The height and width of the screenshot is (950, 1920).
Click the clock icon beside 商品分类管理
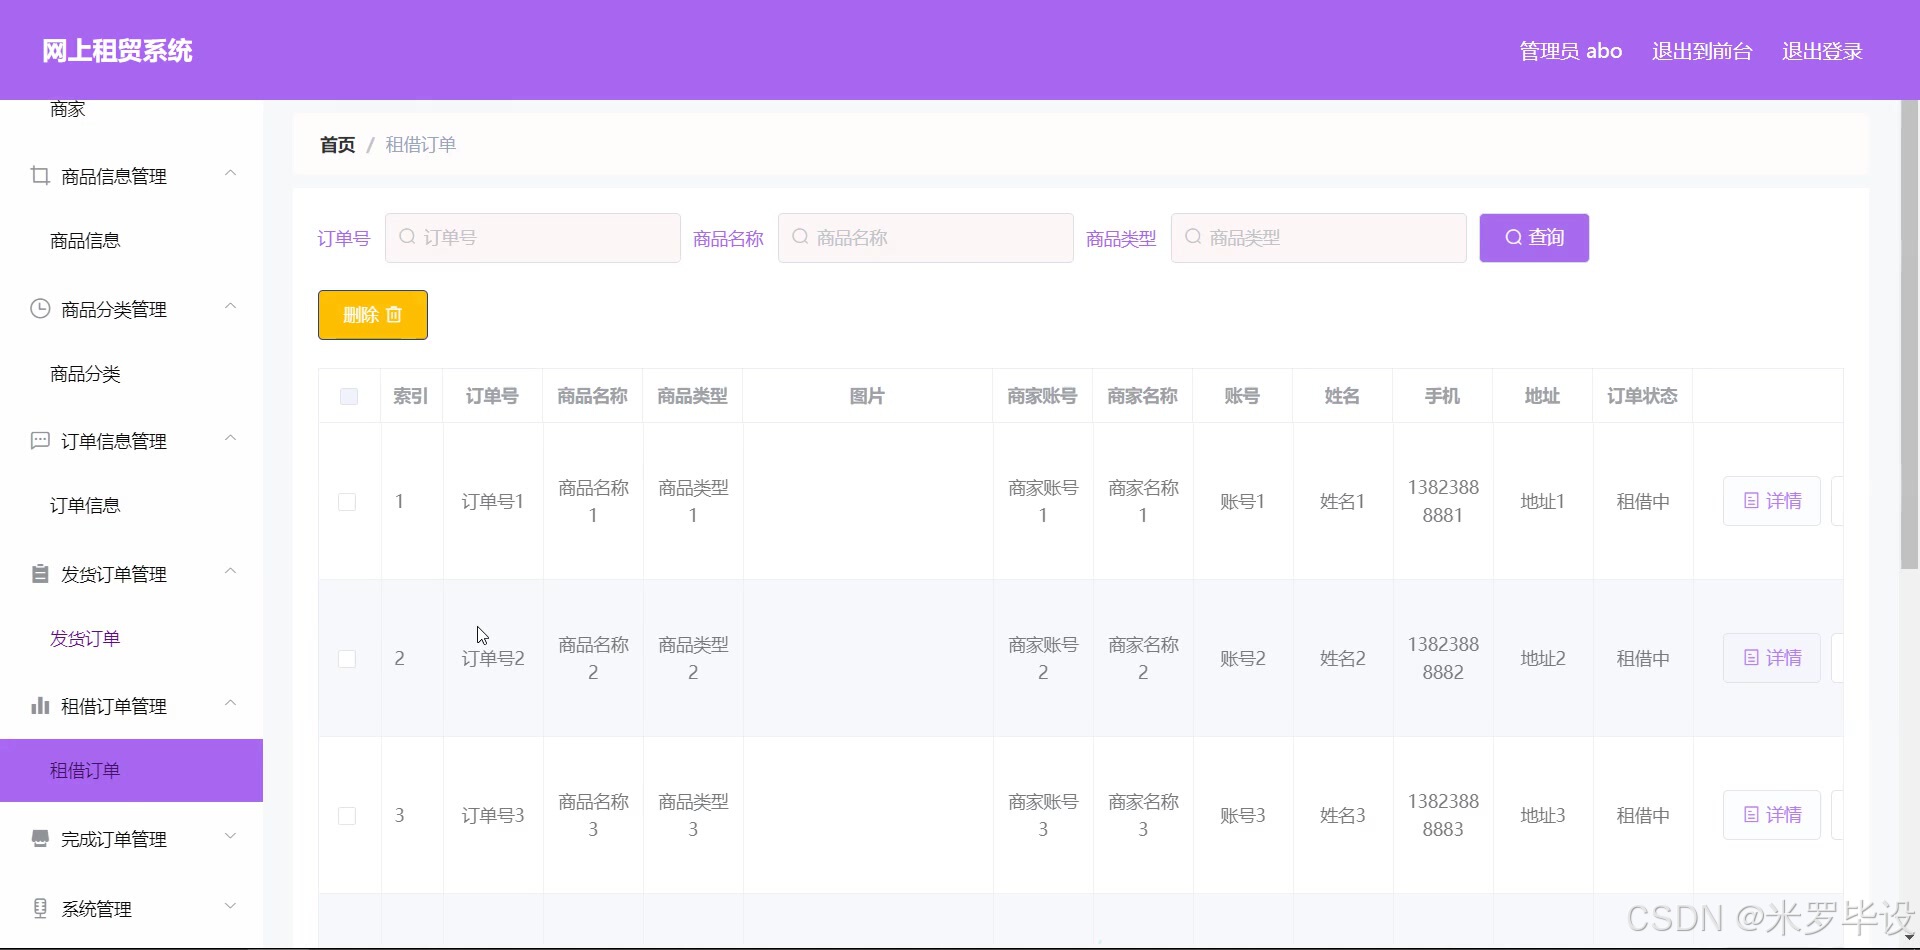[40, 308]
